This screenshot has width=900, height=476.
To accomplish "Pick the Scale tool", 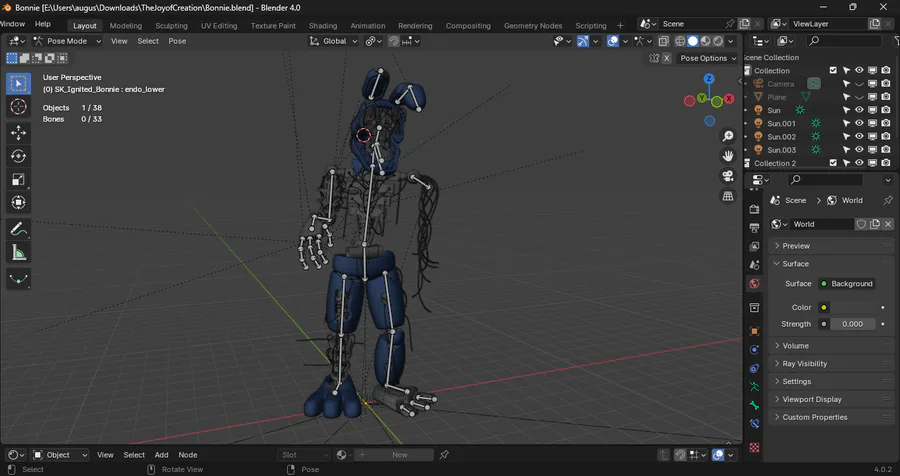I will (x=18, y=179).
